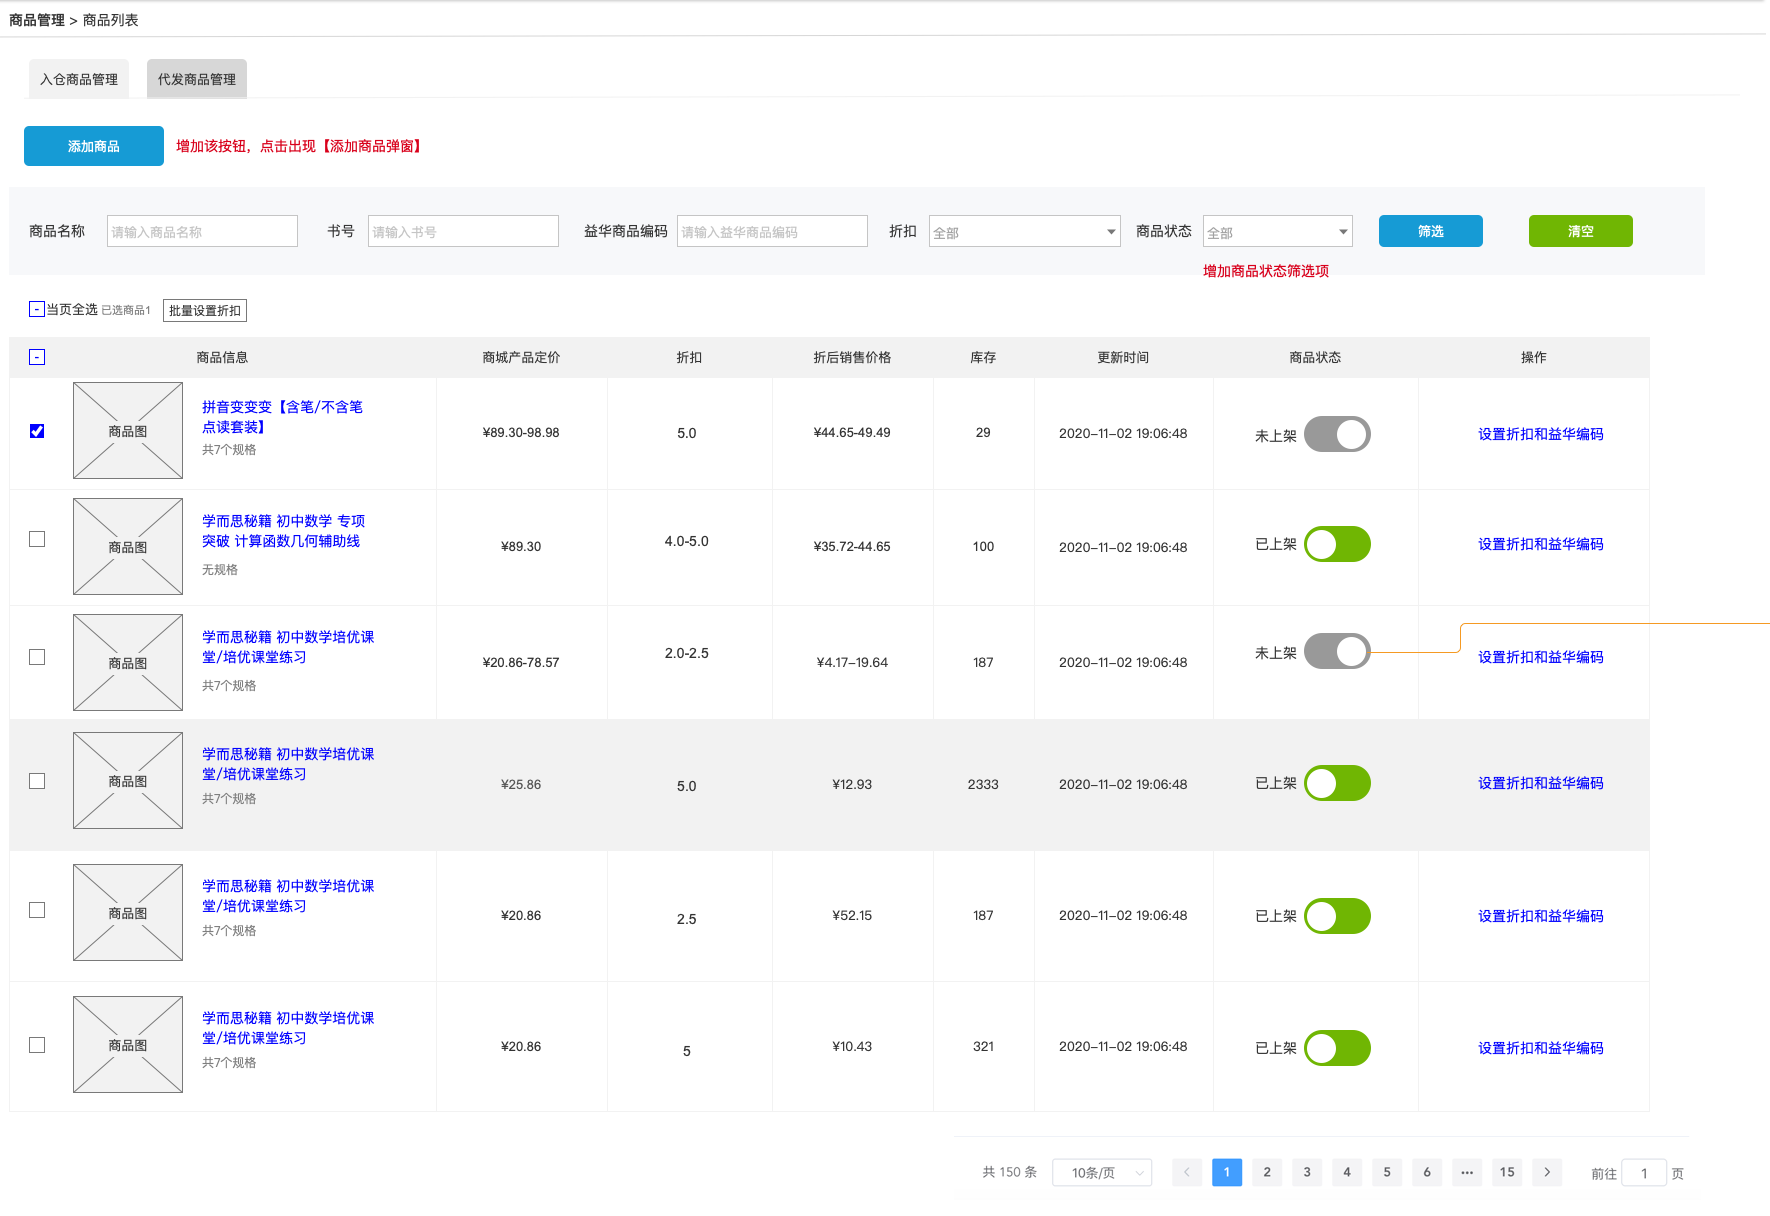Viewport: 1770px width, 1216px height.
Task: Click the next page arrow in pagination
Action: (x=1547, y=1172)
